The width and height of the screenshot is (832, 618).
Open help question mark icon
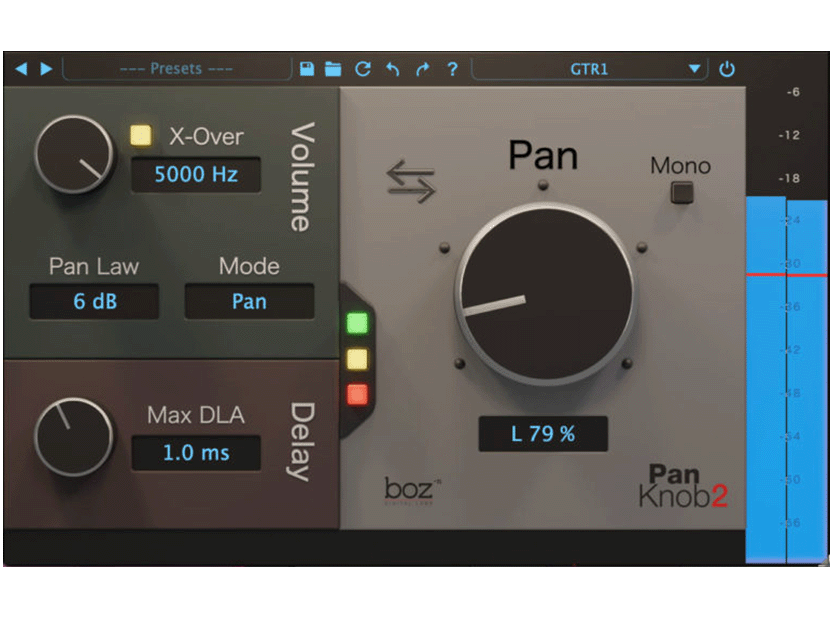[x=452, y=69]
